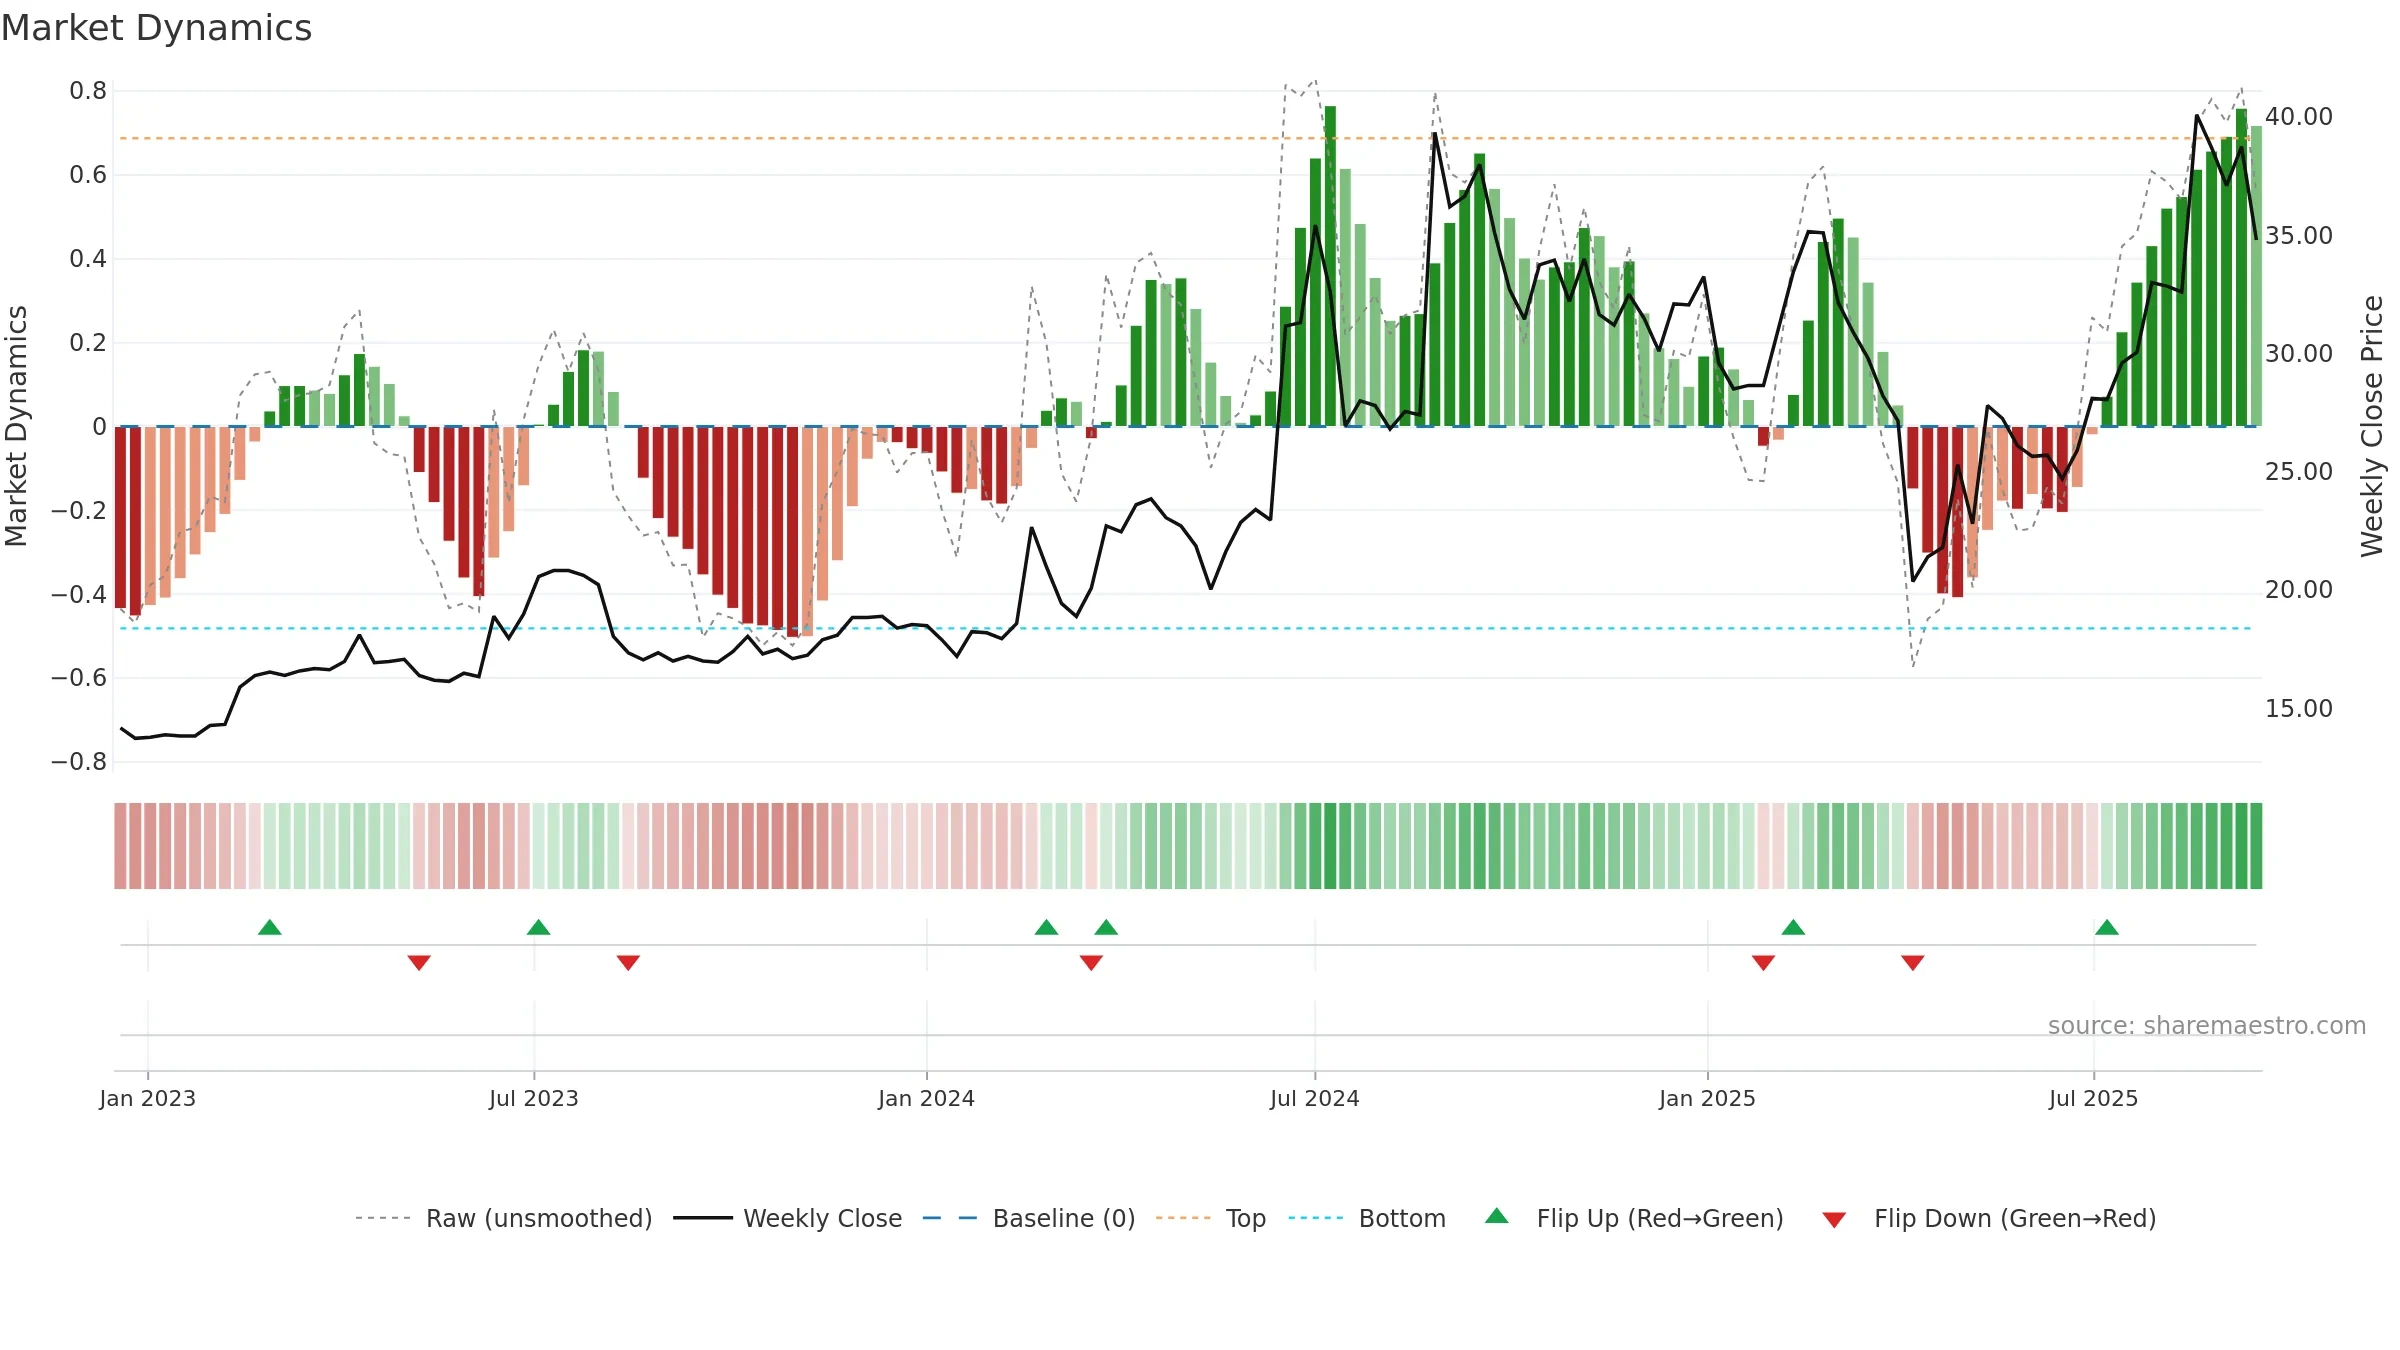Click the −0.8 left axis label
Screen dimensions: 2400x1350
79,762
